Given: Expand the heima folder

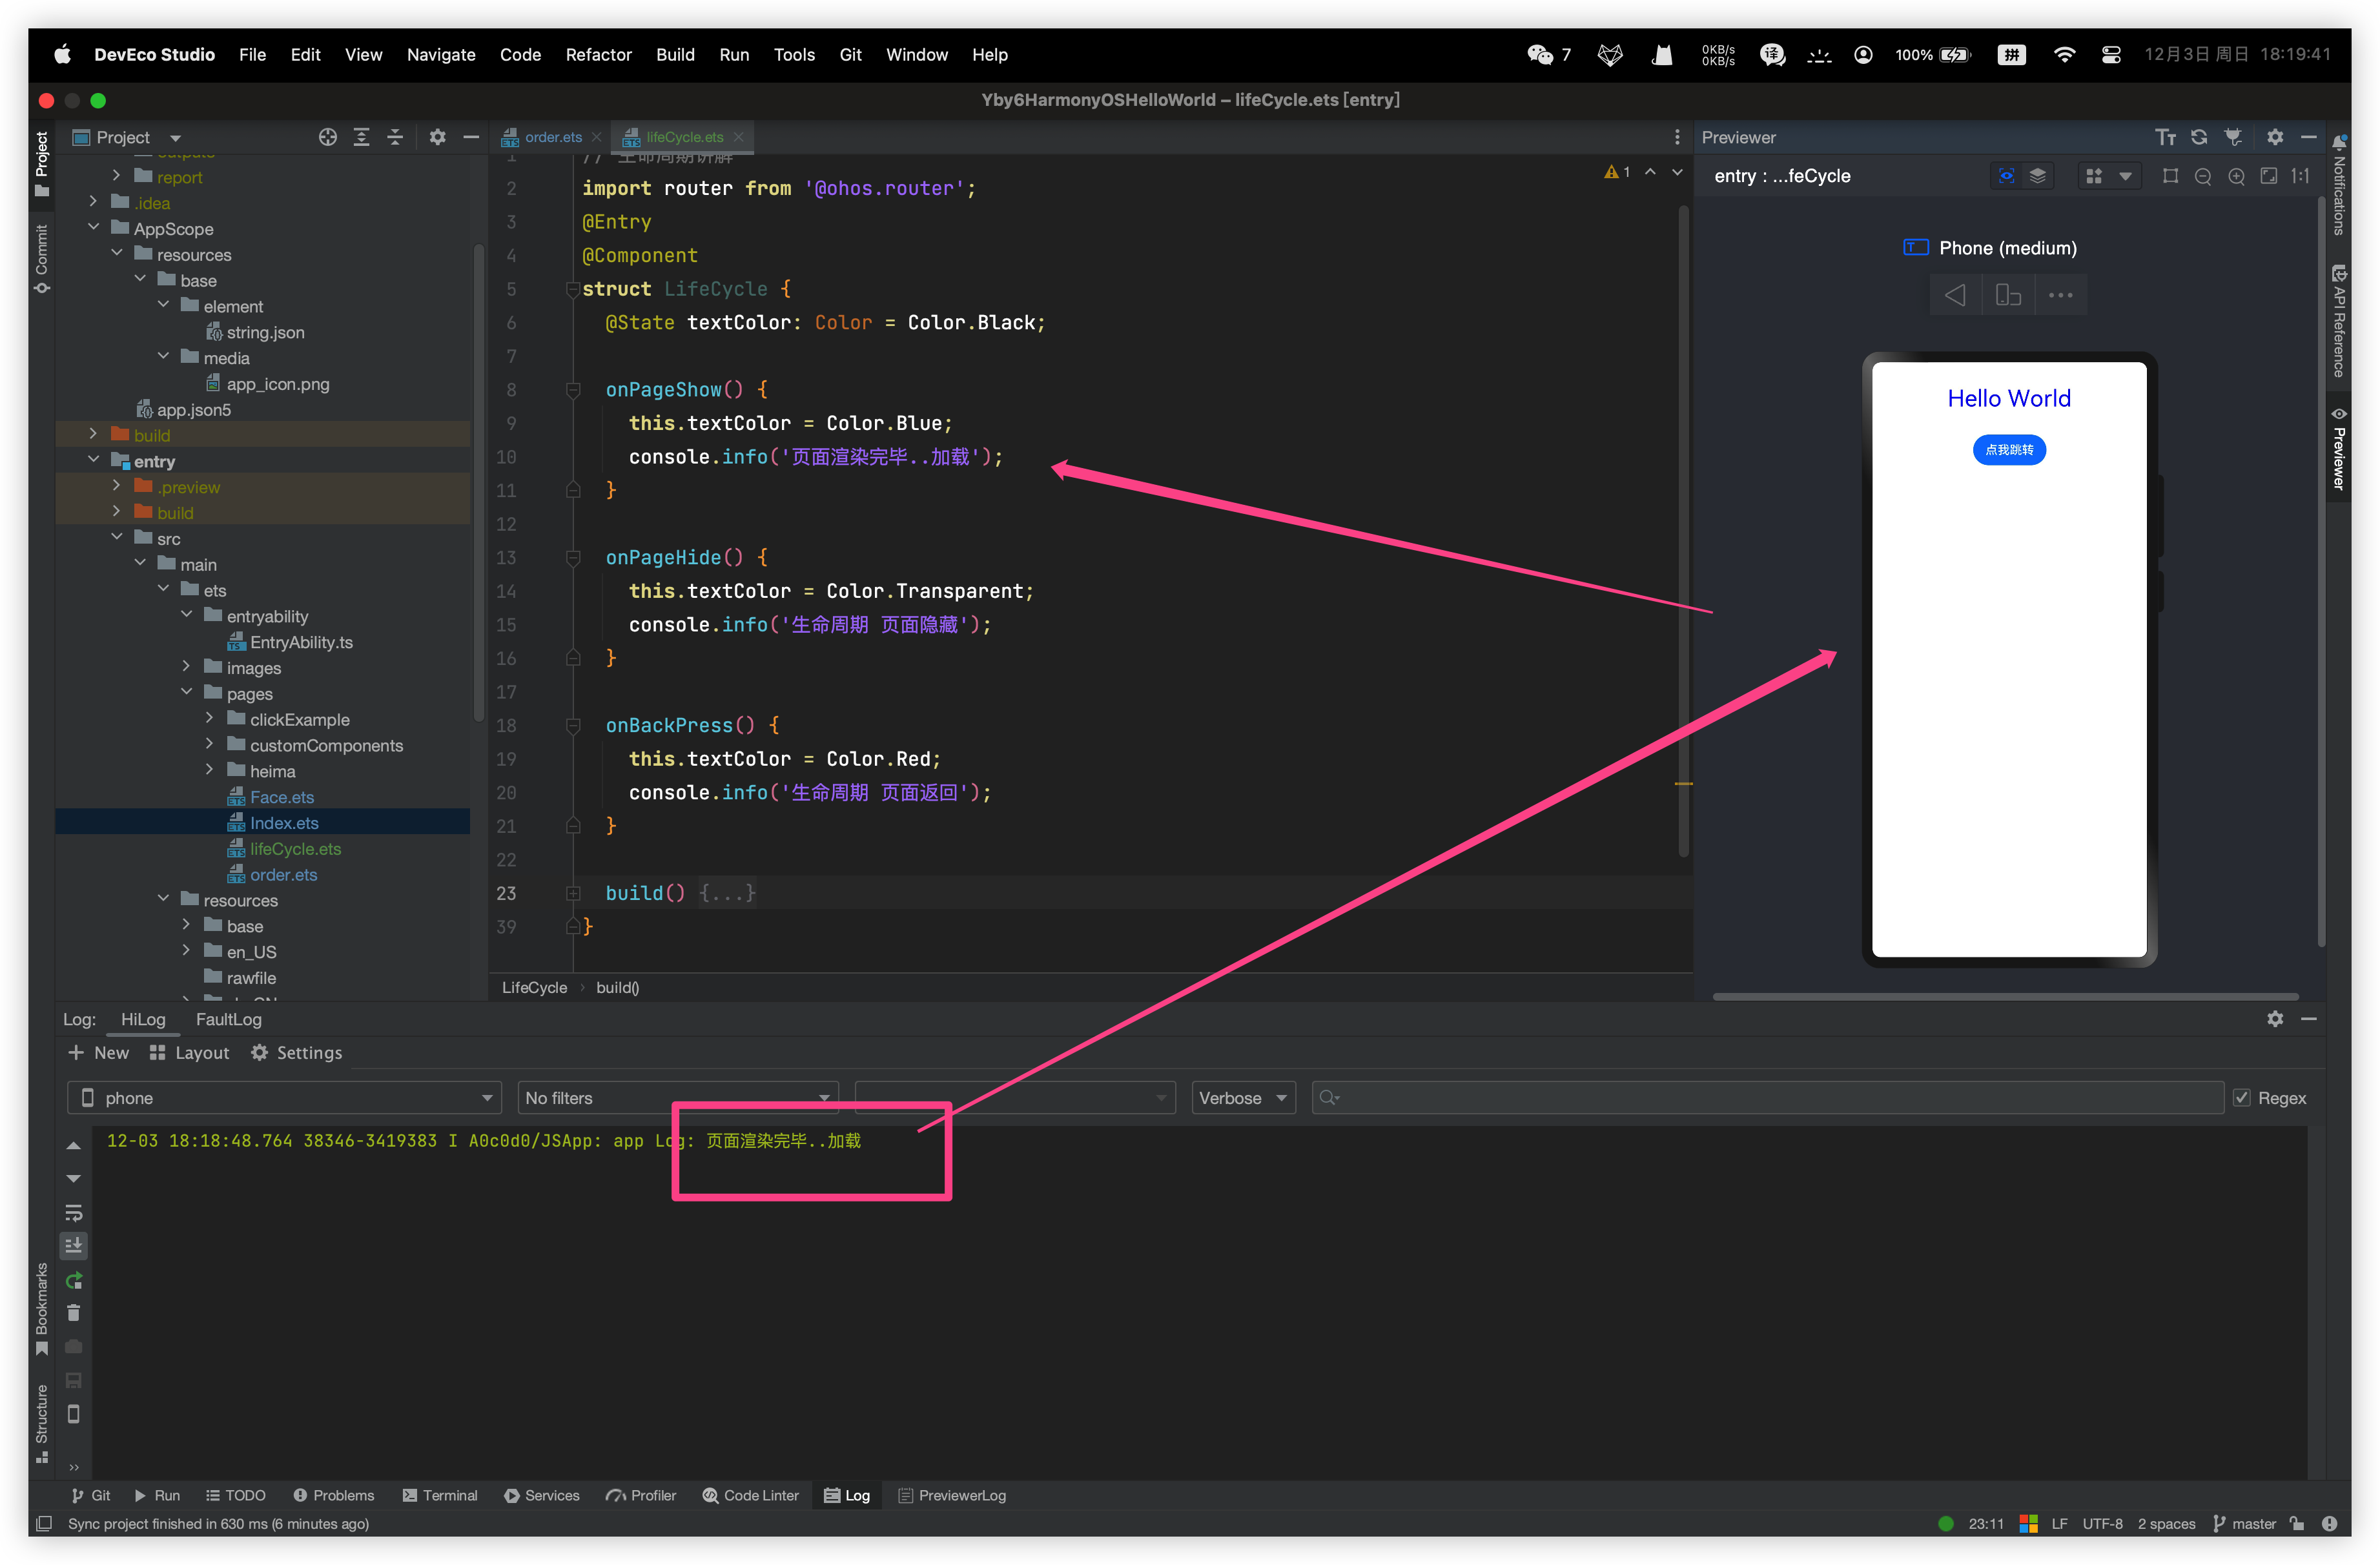Looking at the screenshot, I should 209,770.
